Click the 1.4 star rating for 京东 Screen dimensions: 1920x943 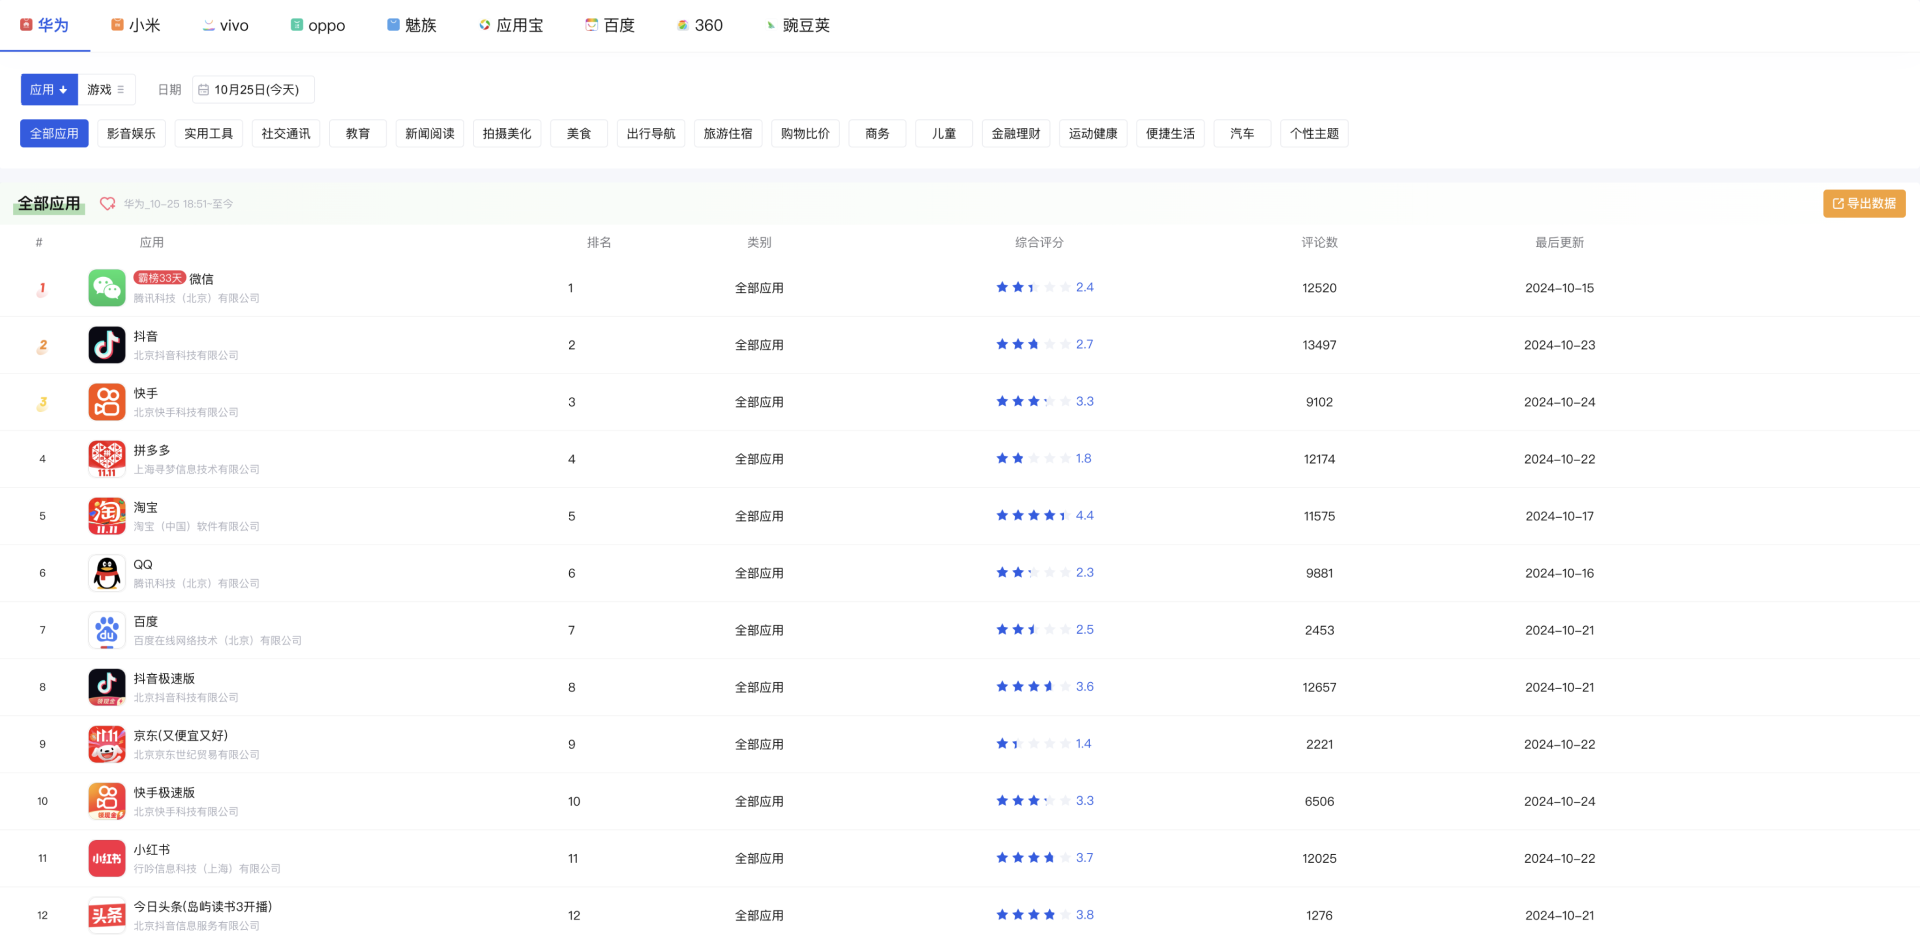1044,744
